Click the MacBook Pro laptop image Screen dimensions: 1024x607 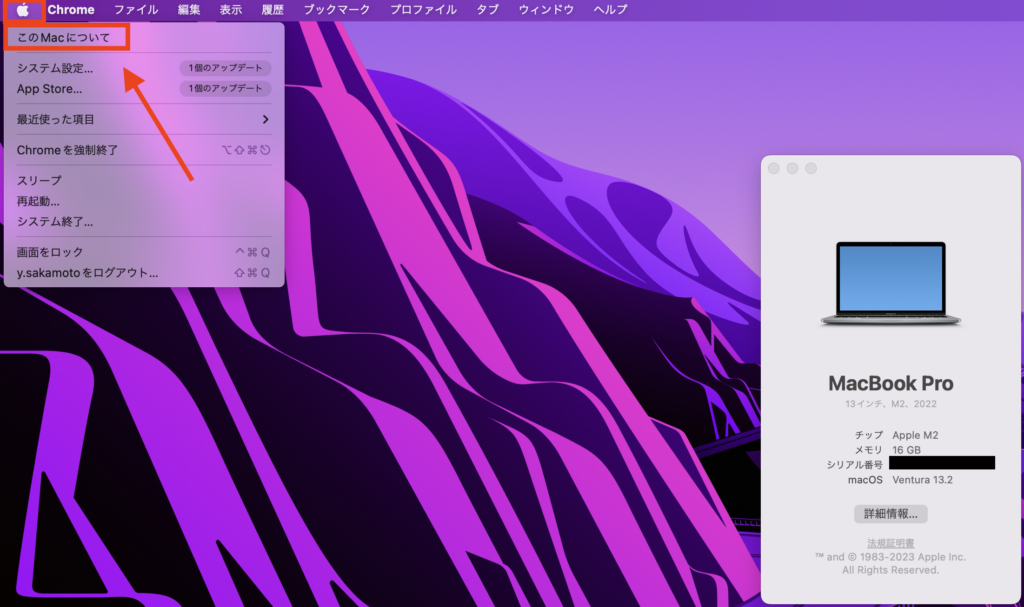[x=890, y=284]
